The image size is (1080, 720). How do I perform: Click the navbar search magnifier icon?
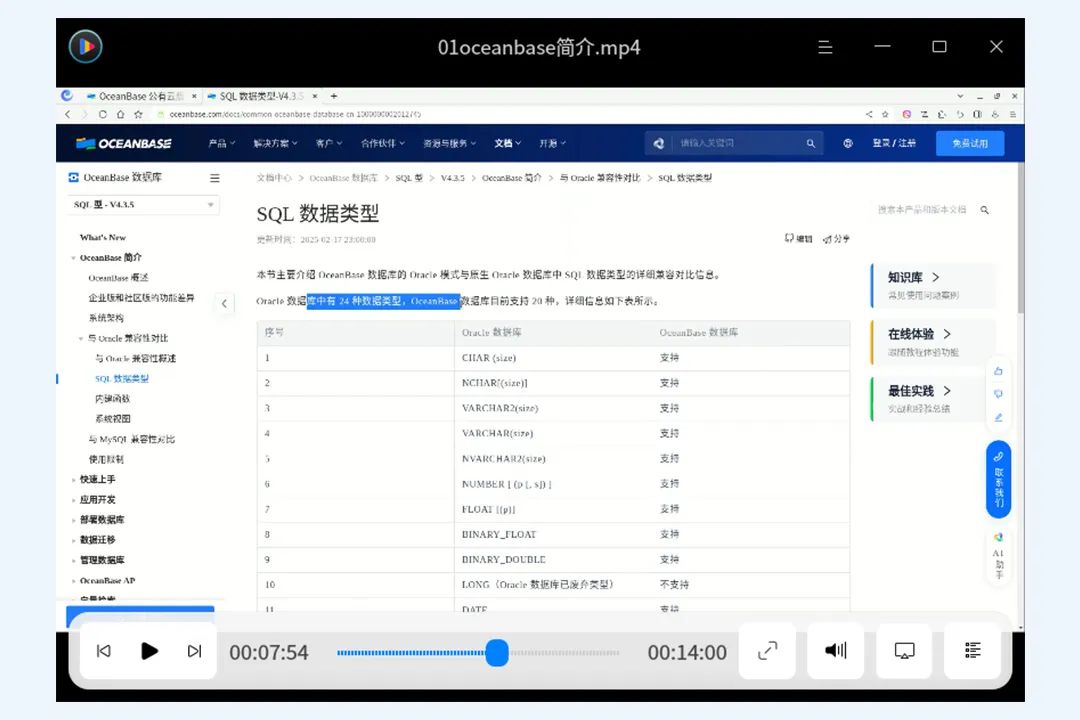pyautogui.click(x=811, y=143)
